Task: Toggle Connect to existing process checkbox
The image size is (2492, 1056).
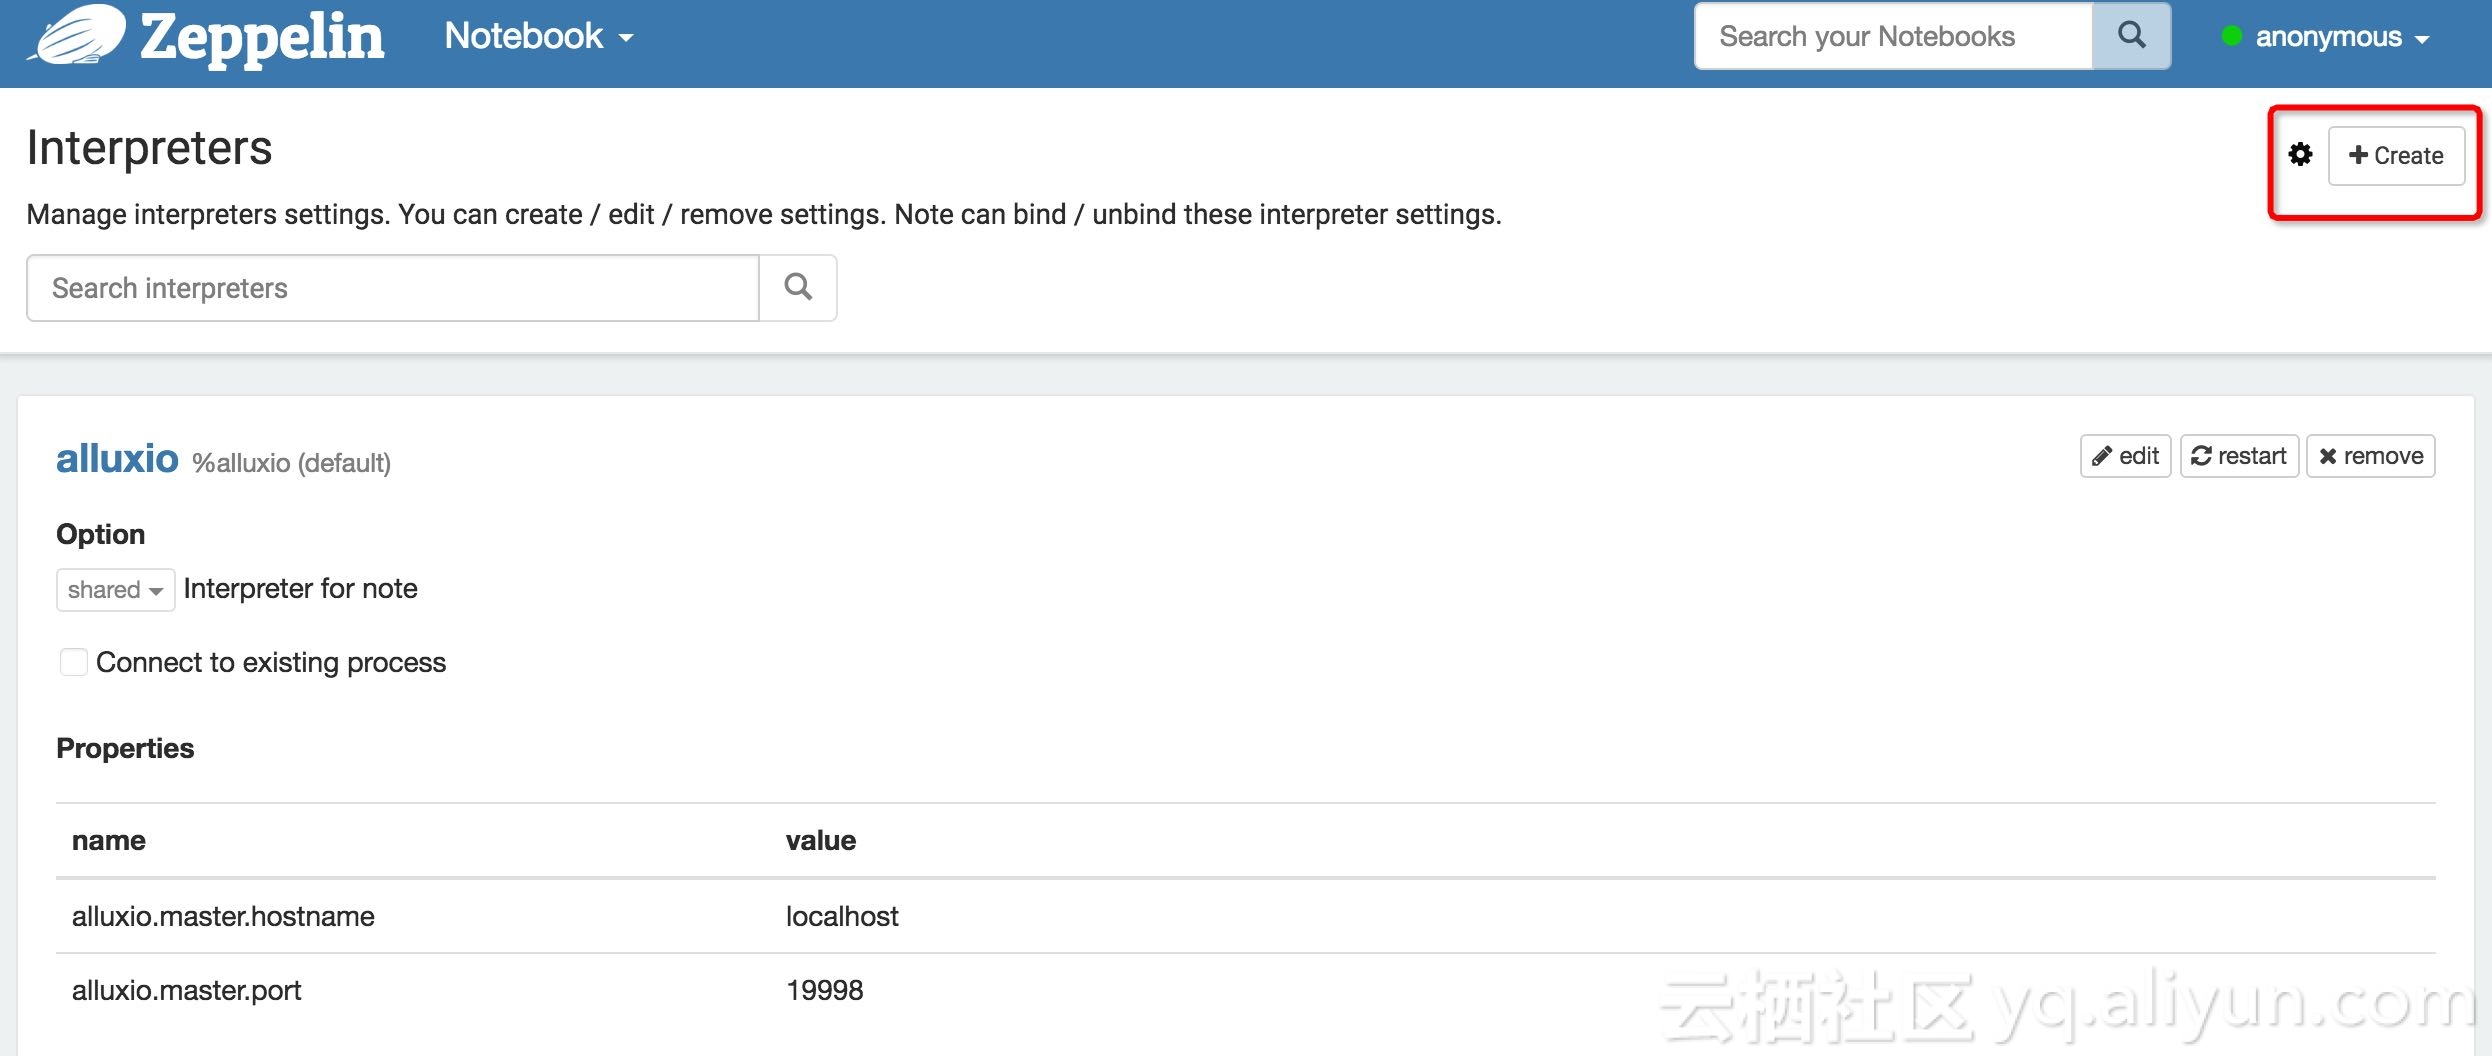Action: tap(74, 662)
